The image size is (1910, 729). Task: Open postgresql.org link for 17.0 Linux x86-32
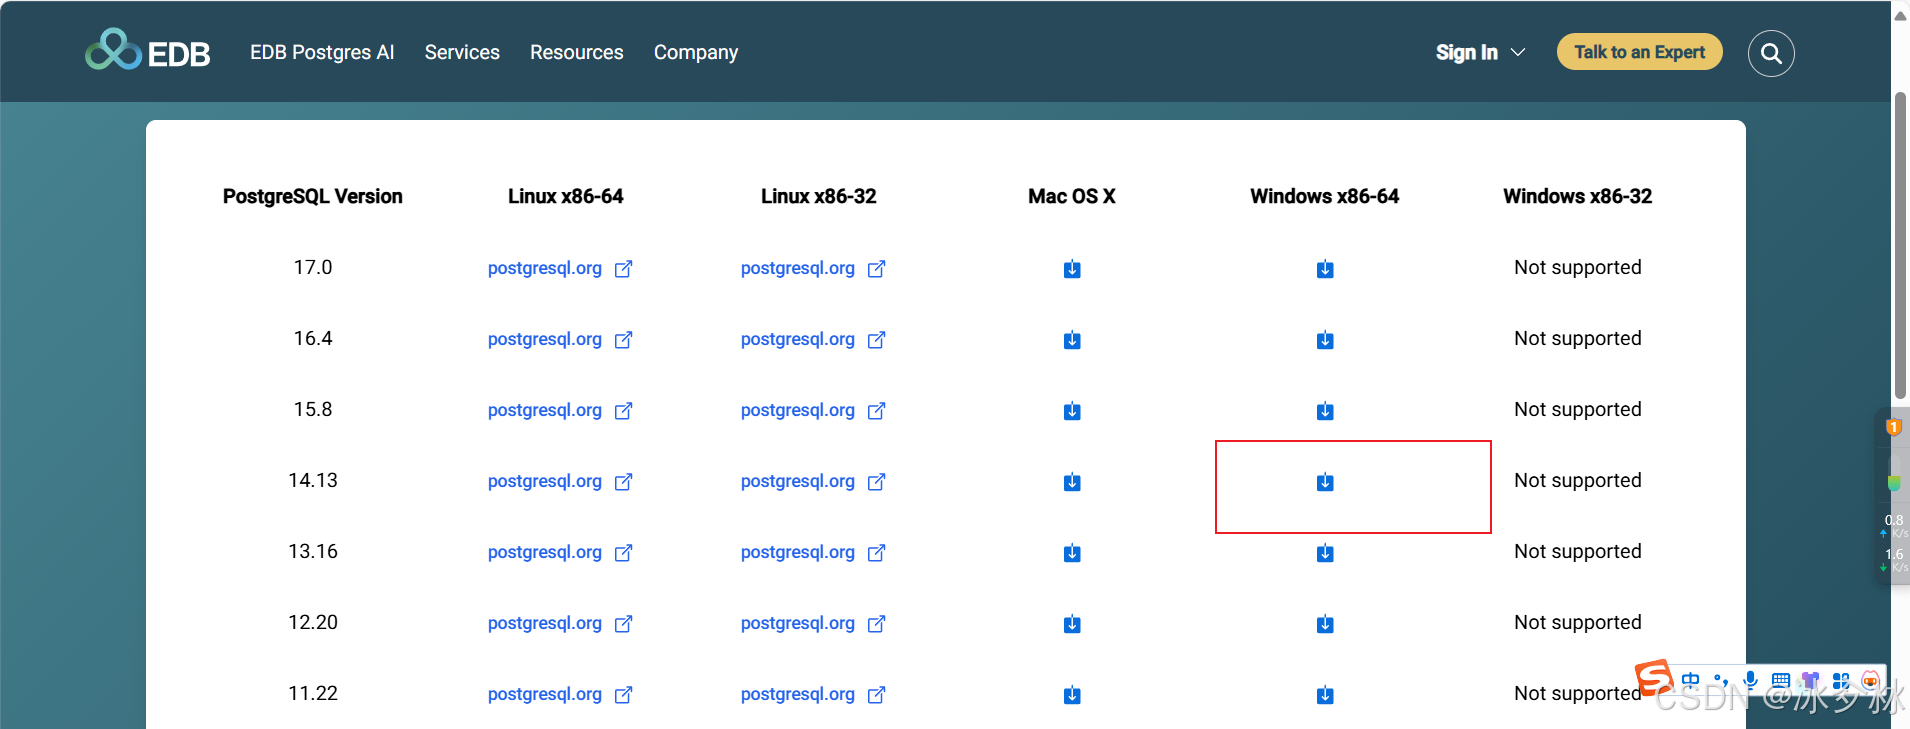pos(813,268)
